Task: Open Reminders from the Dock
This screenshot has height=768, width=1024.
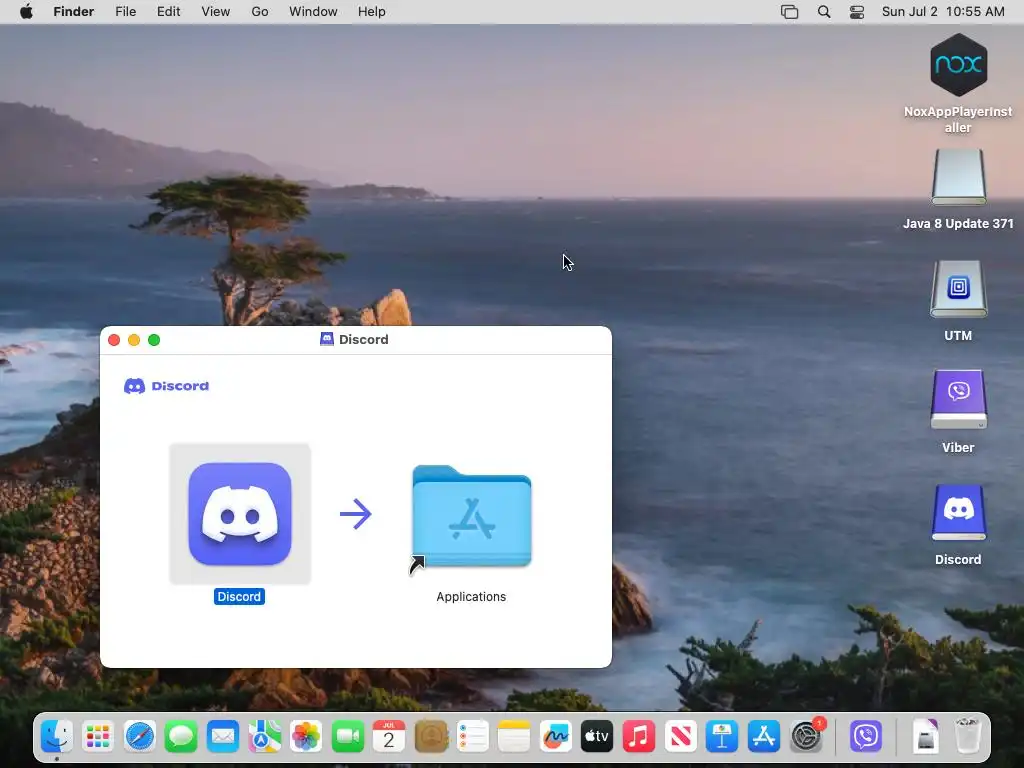Action: [472, 737]
